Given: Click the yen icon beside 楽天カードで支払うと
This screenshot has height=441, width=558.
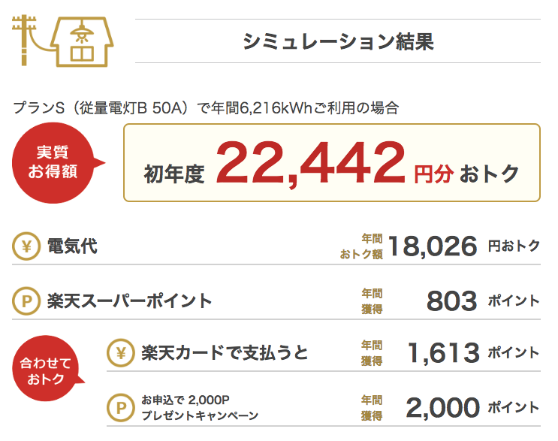Looking at the screenshot, I should pos(121,353).
